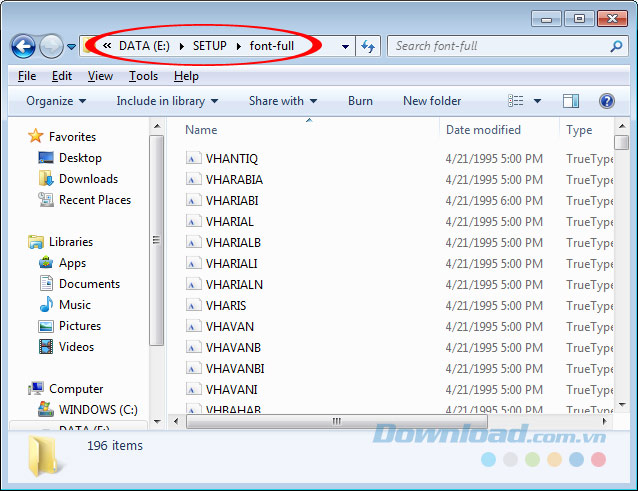The height and width of the screenshot is (491, 638).
Task: Select the VHAVANB font file icon
Action: tap(193, 347)
